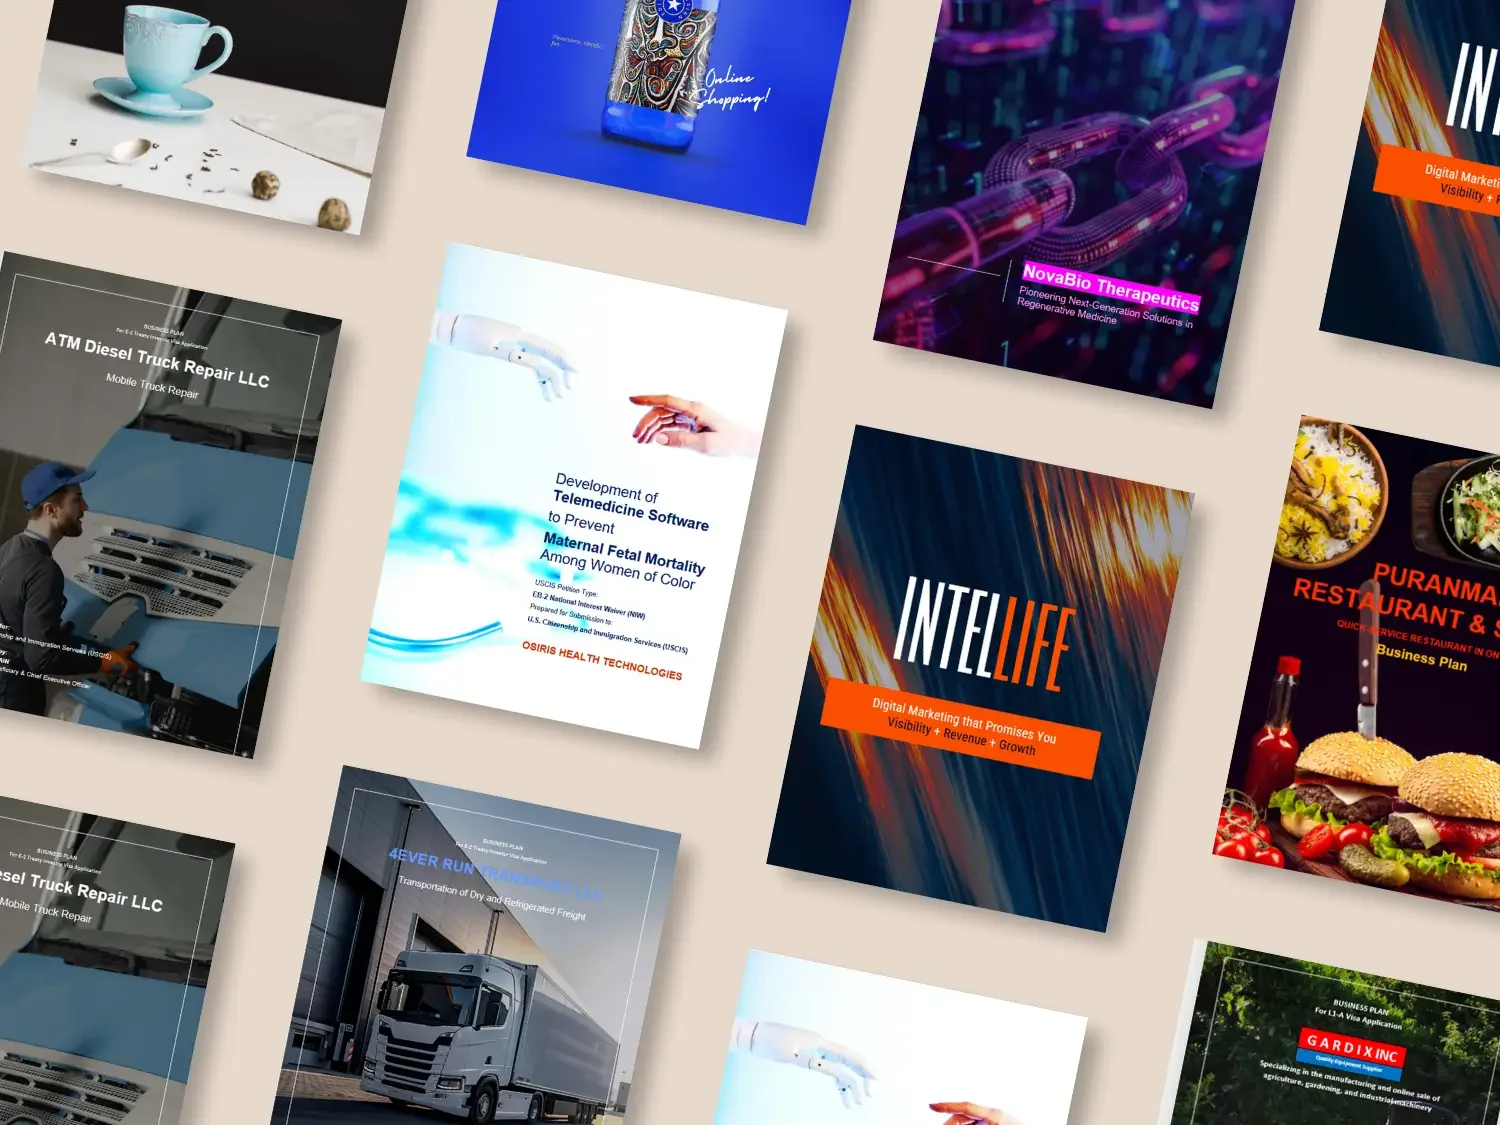Click the orange Visibility Revenue Growth banner

965,725
